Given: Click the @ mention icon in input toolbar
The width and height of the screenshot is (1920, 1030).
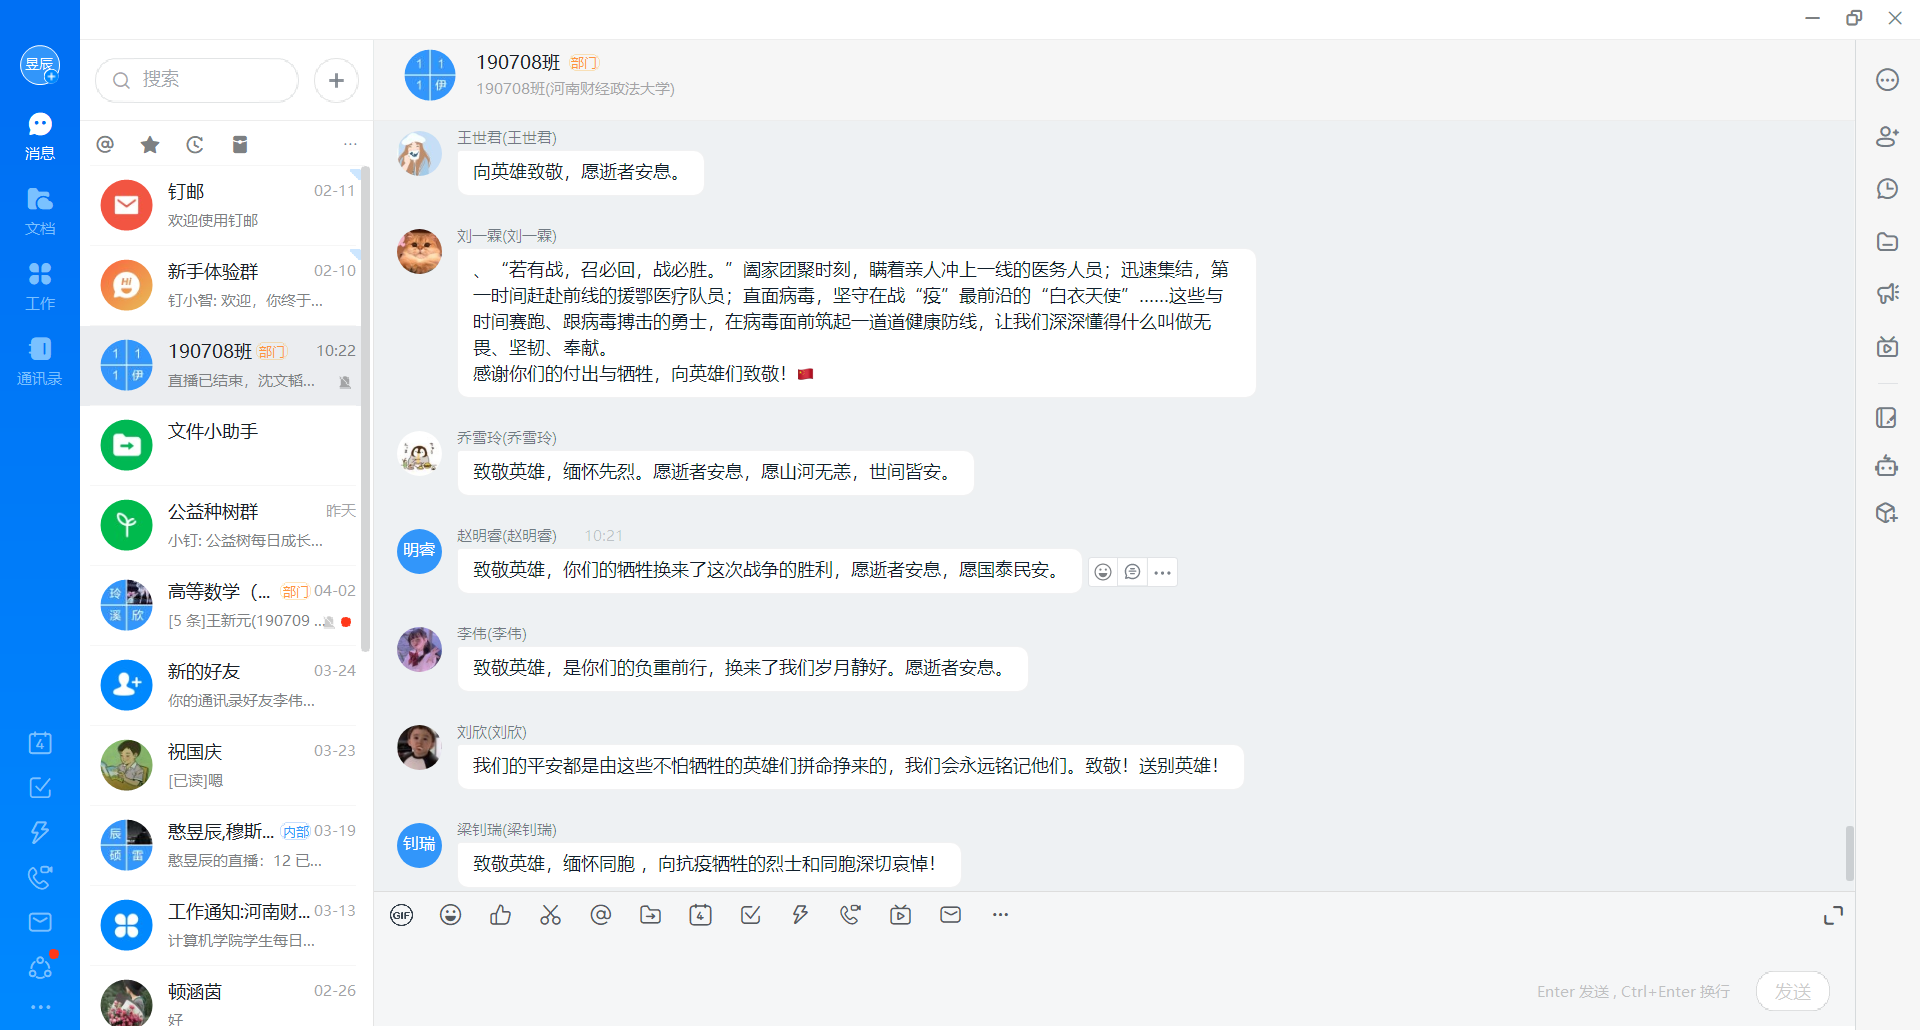Looking at the screenshot, I should (x=600, y=915).
